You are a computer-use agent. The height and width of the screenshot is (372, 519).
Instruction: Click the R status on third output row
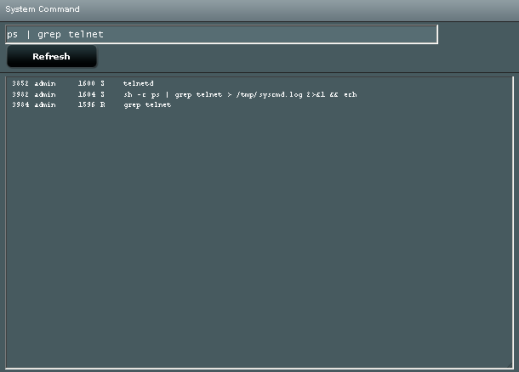[103, 105]
